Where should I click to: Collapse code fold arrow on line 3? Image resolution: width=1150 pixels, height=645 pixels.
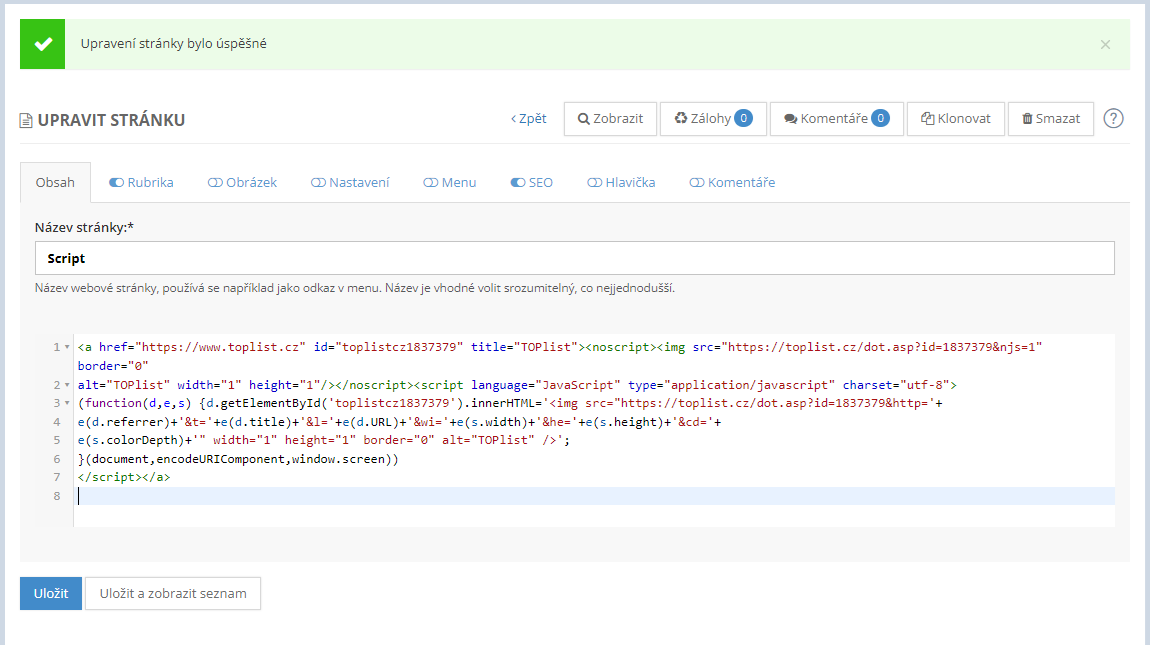67,403
